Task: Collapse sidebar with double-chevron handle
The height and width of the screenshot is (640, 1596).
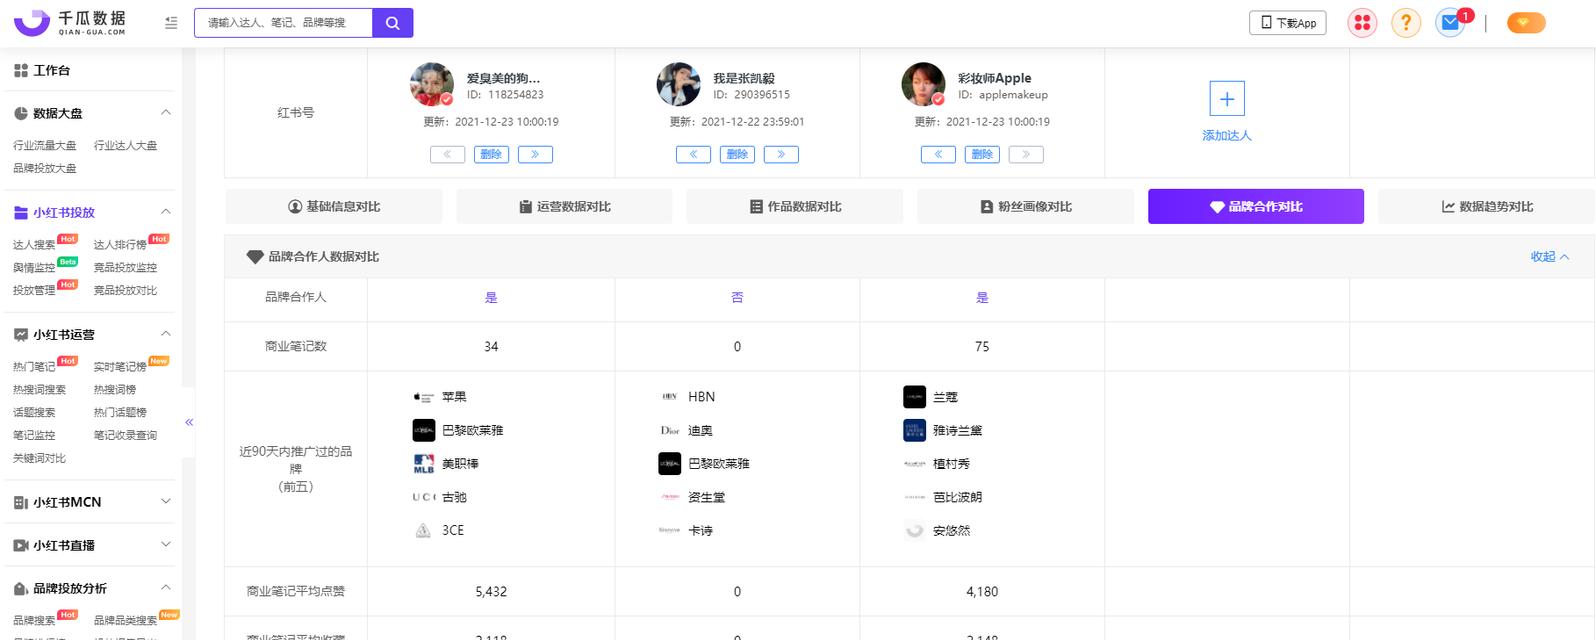Action: point(189,422)
